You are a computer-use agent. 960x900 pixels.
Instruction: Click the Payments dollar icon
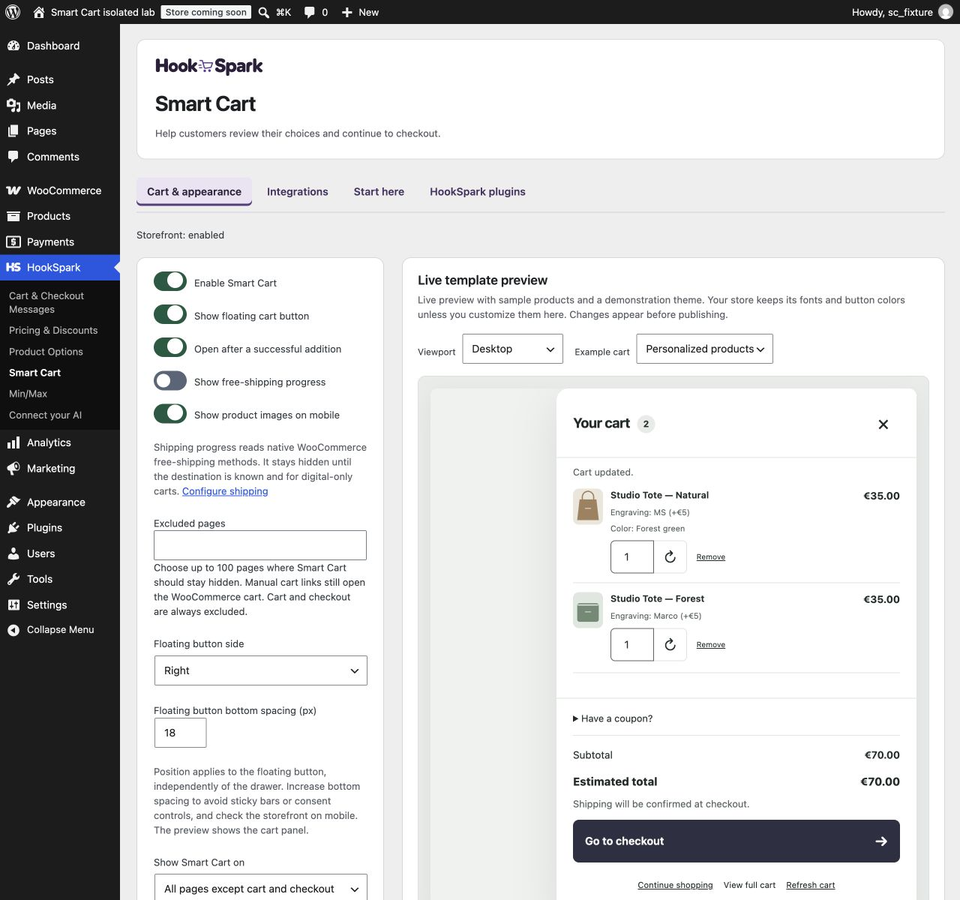click(13, 242)
